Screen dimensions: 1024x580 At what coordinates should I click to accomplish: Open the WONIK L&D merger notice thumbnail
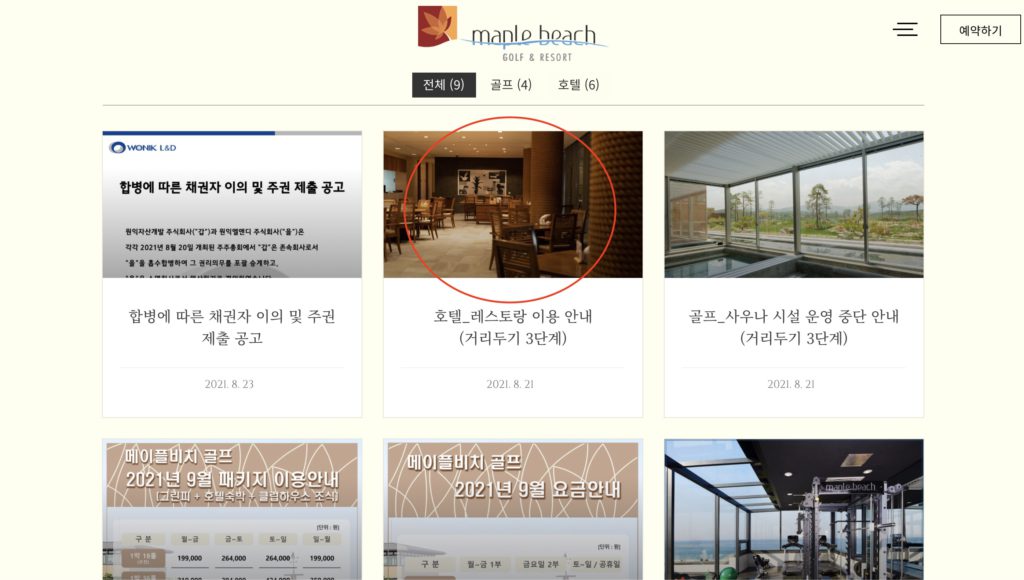click(232, 204)
